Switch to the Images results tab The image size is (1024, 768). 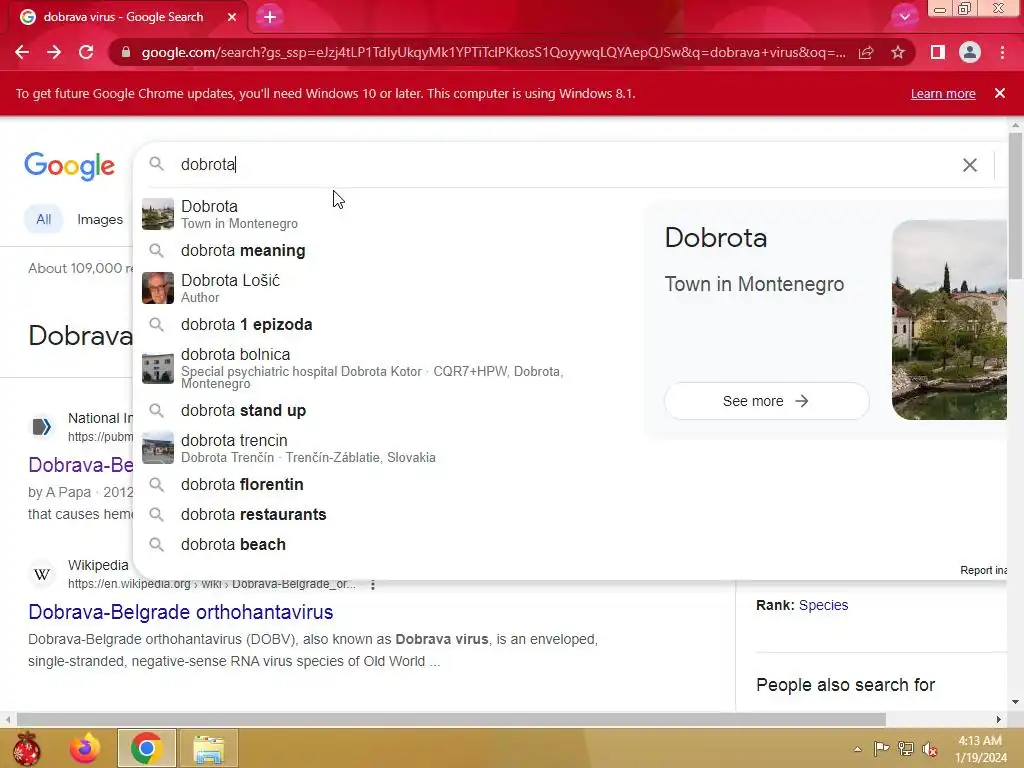100,219
